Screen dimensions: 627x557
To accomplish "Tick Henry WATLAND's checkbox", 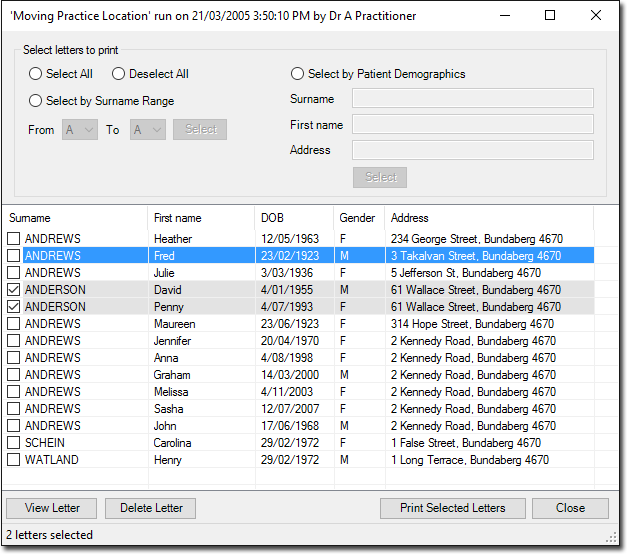I will click(14, 460).
